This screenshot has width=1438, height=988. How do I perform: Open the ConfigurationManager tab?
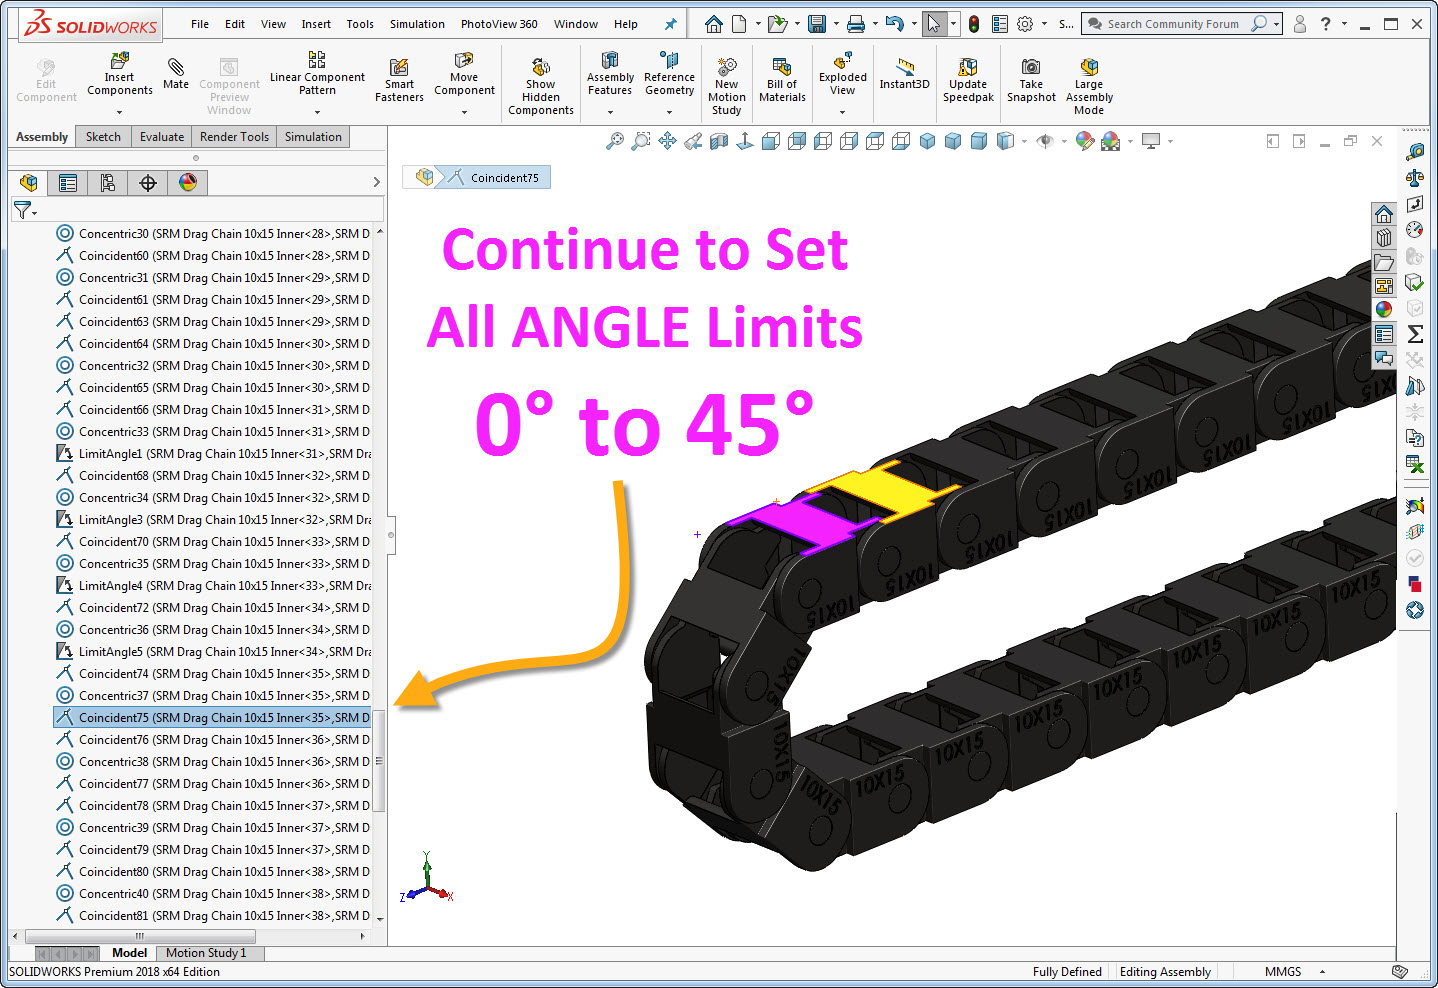(x=108, y=182)
